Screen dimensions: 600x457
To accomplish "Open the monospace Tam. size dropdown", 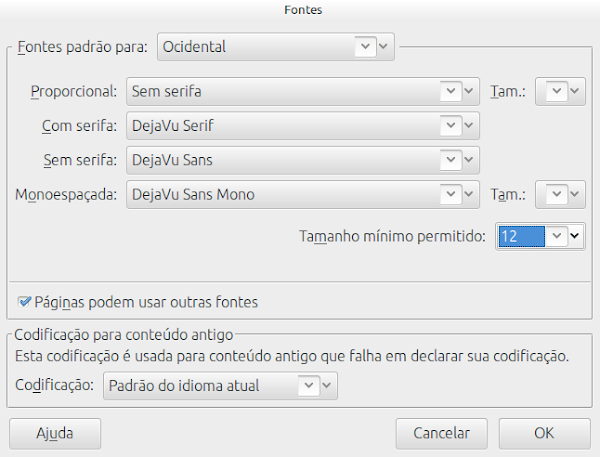I will (560, 194).
